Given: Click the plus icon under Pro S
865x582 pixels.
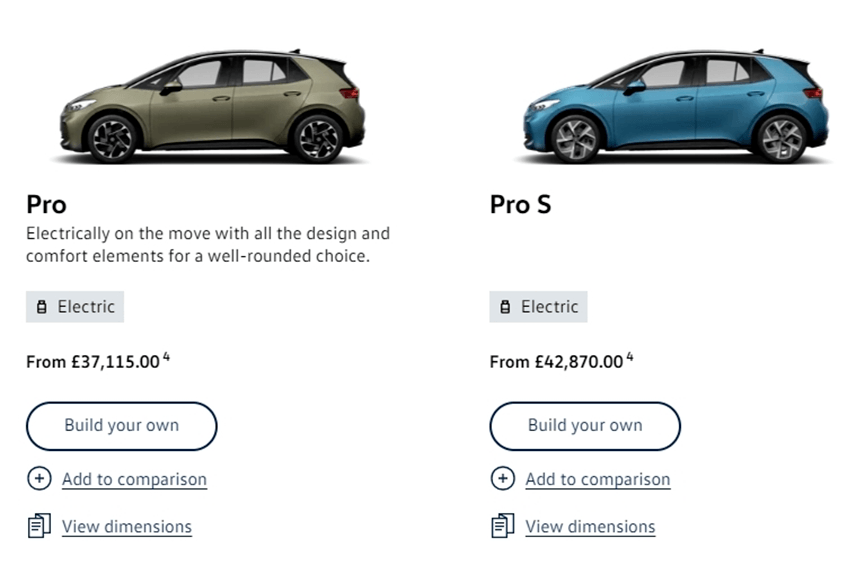Looking at the screenshot, I should pyautogui.click(x=503, y=478).
